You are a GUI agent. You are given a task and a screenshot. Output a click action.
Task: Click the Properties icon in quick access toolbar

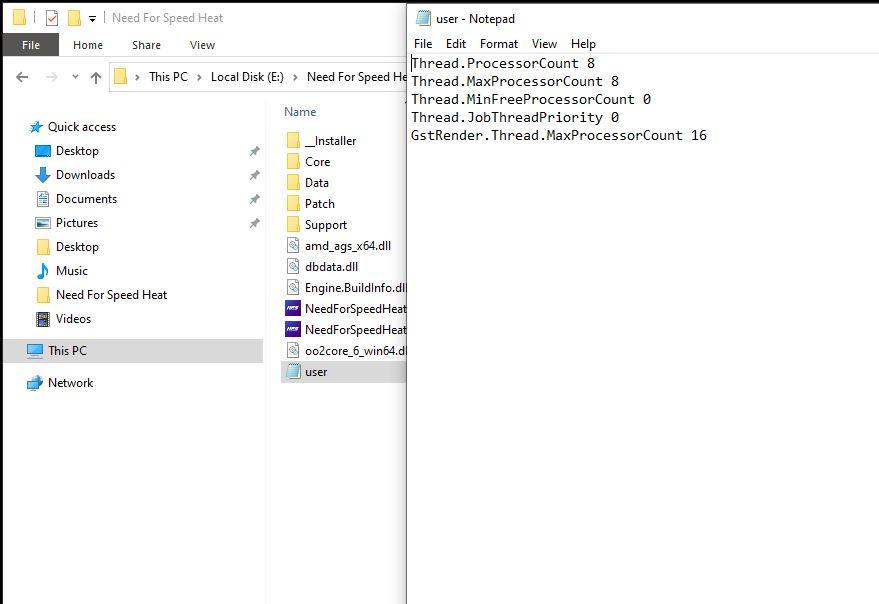(52, 19)
